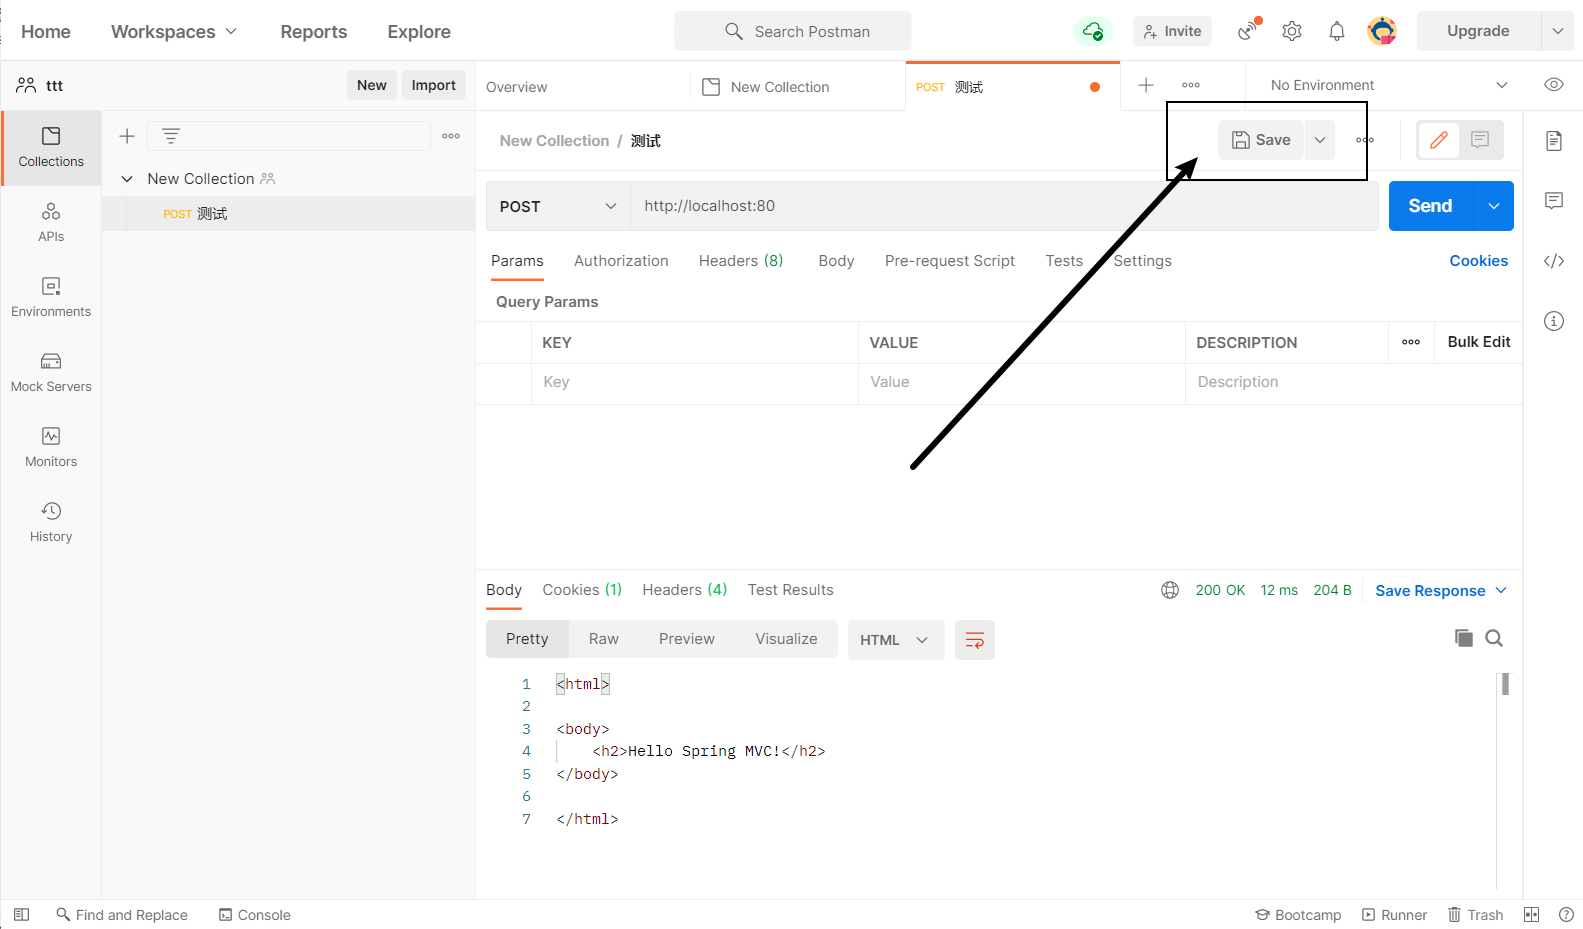
Task: Open a new request tab with plus
Action: pos(1146,85)
